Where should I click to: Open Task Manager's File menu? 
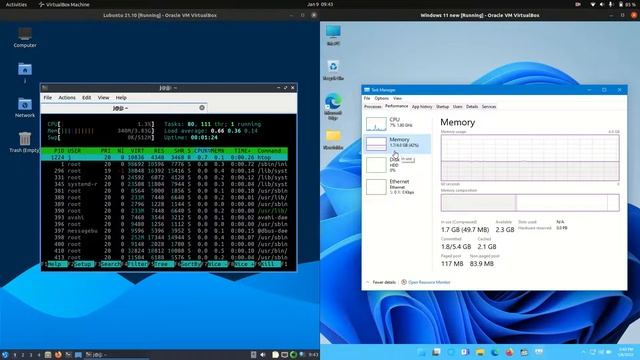pos(367,98)
